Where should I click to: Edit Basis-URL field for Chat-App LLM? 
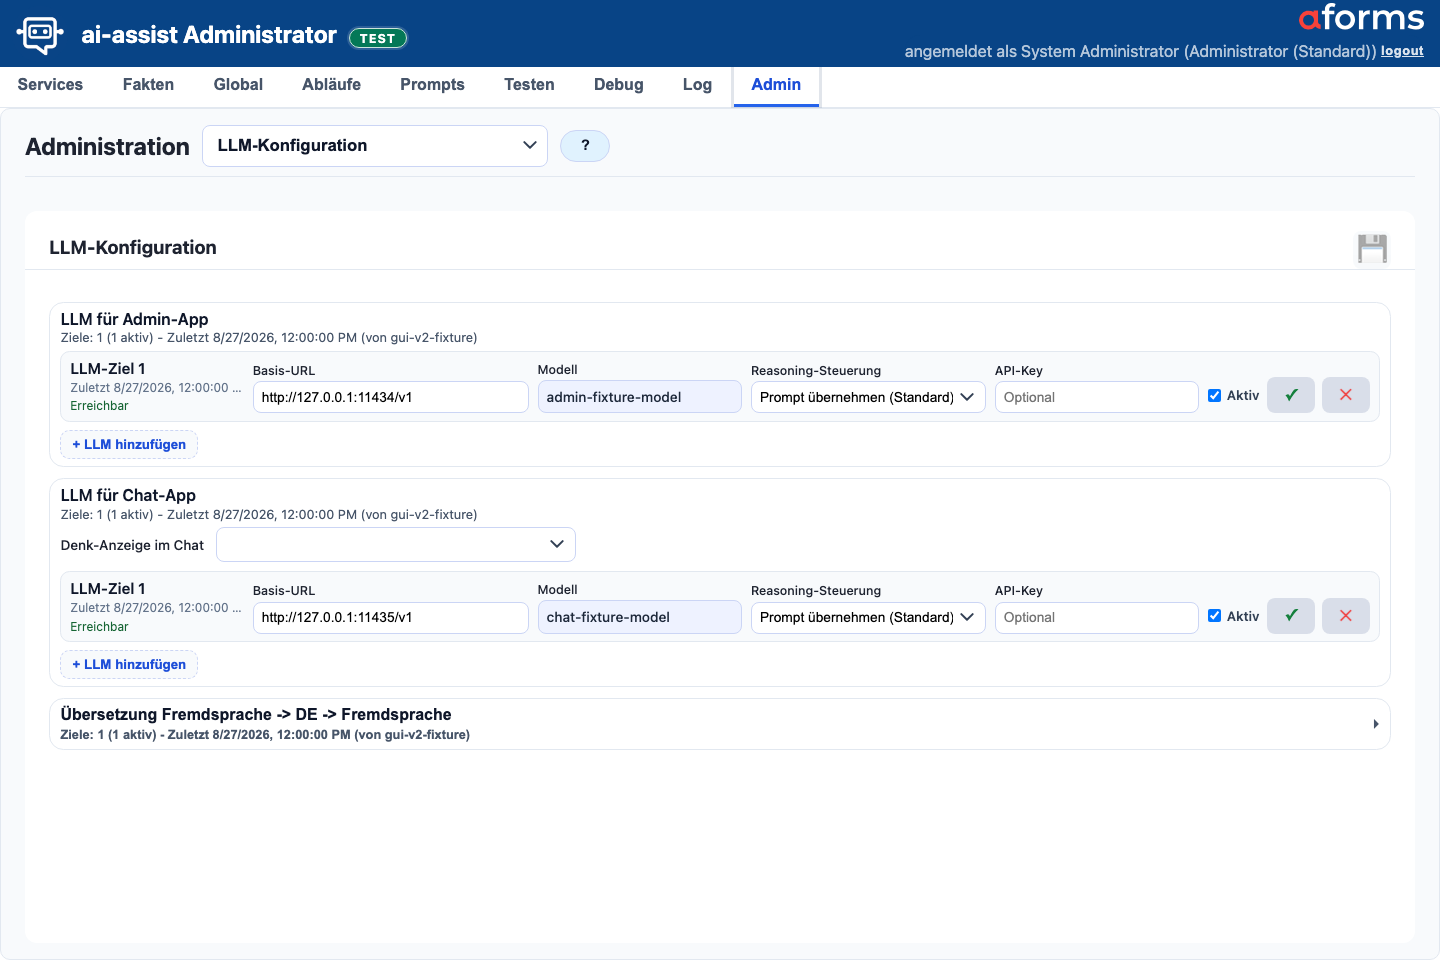pyautogui.click(x=390, y=617)
